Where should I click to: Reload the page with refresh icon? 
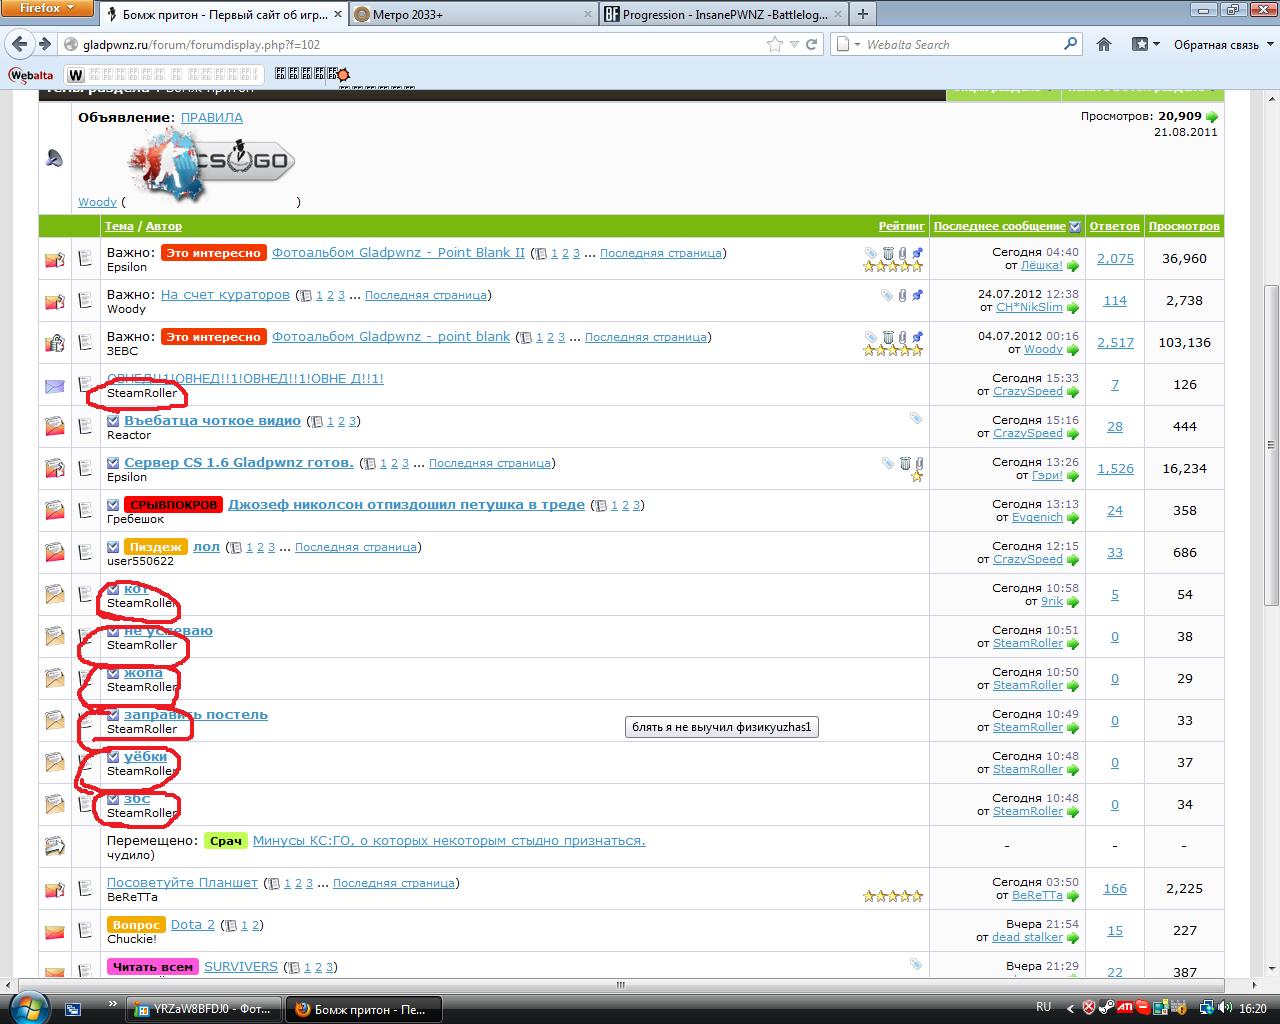coord(811,44)
